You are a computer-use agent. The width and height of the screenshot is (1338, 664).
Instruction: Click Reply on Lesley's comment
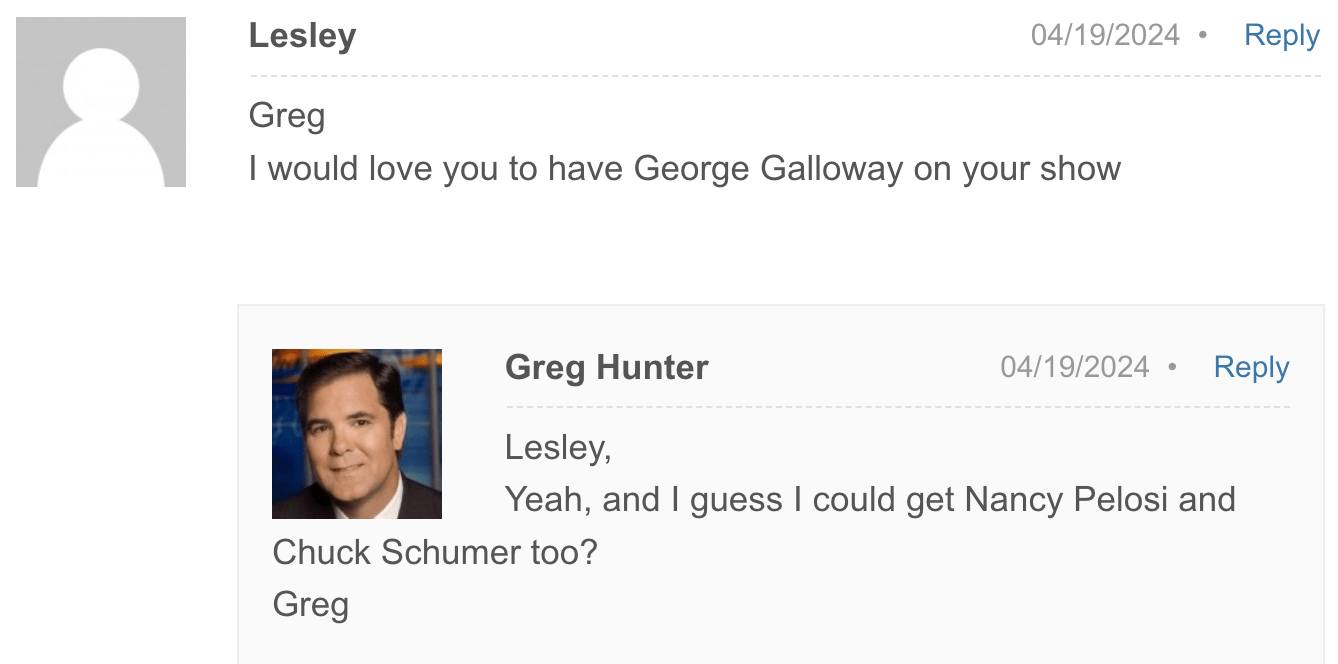[1281, 36]
